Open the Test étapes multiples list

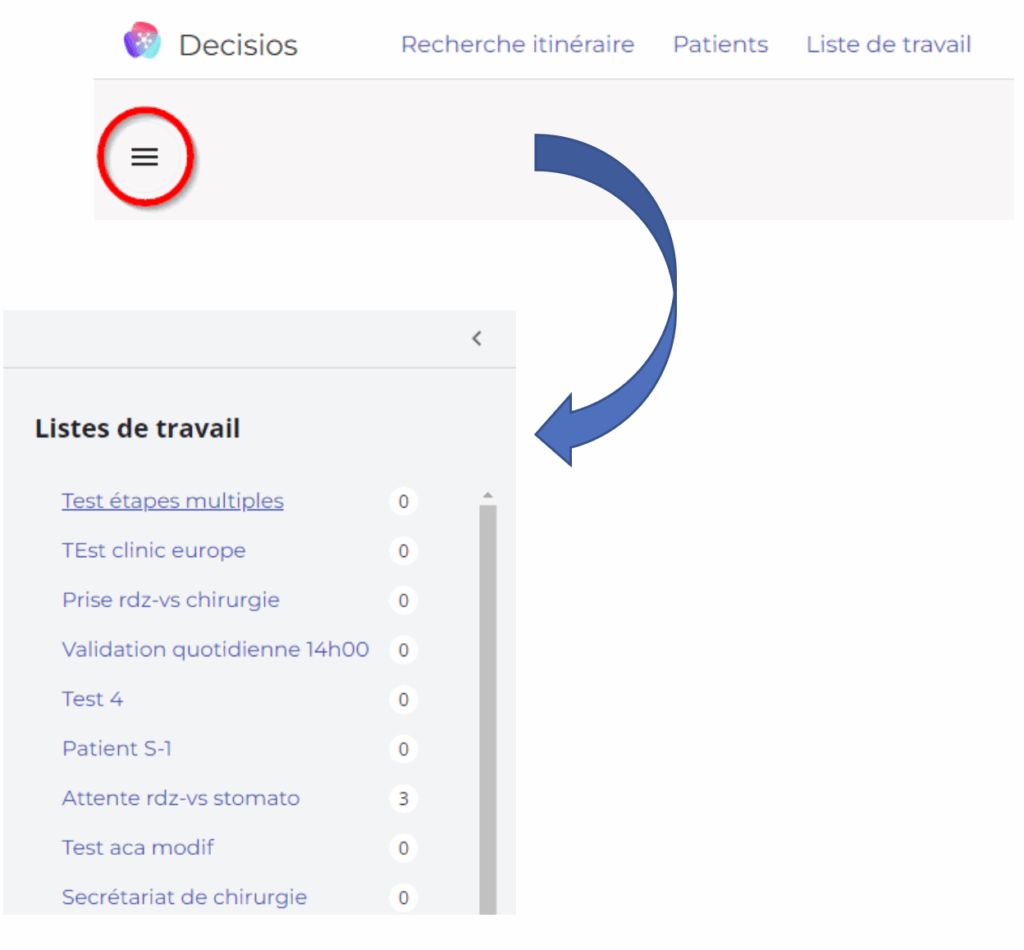click(x=172, y=500)
